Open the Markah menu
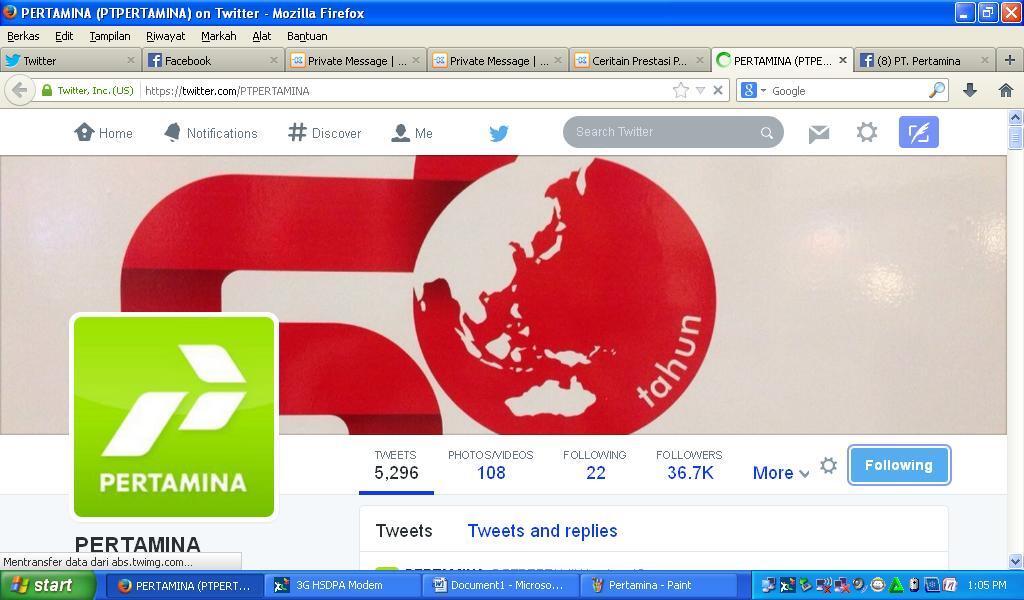The height and width of the screenshot is (600, 1024). pyautogui.click(x=219, y=36)
